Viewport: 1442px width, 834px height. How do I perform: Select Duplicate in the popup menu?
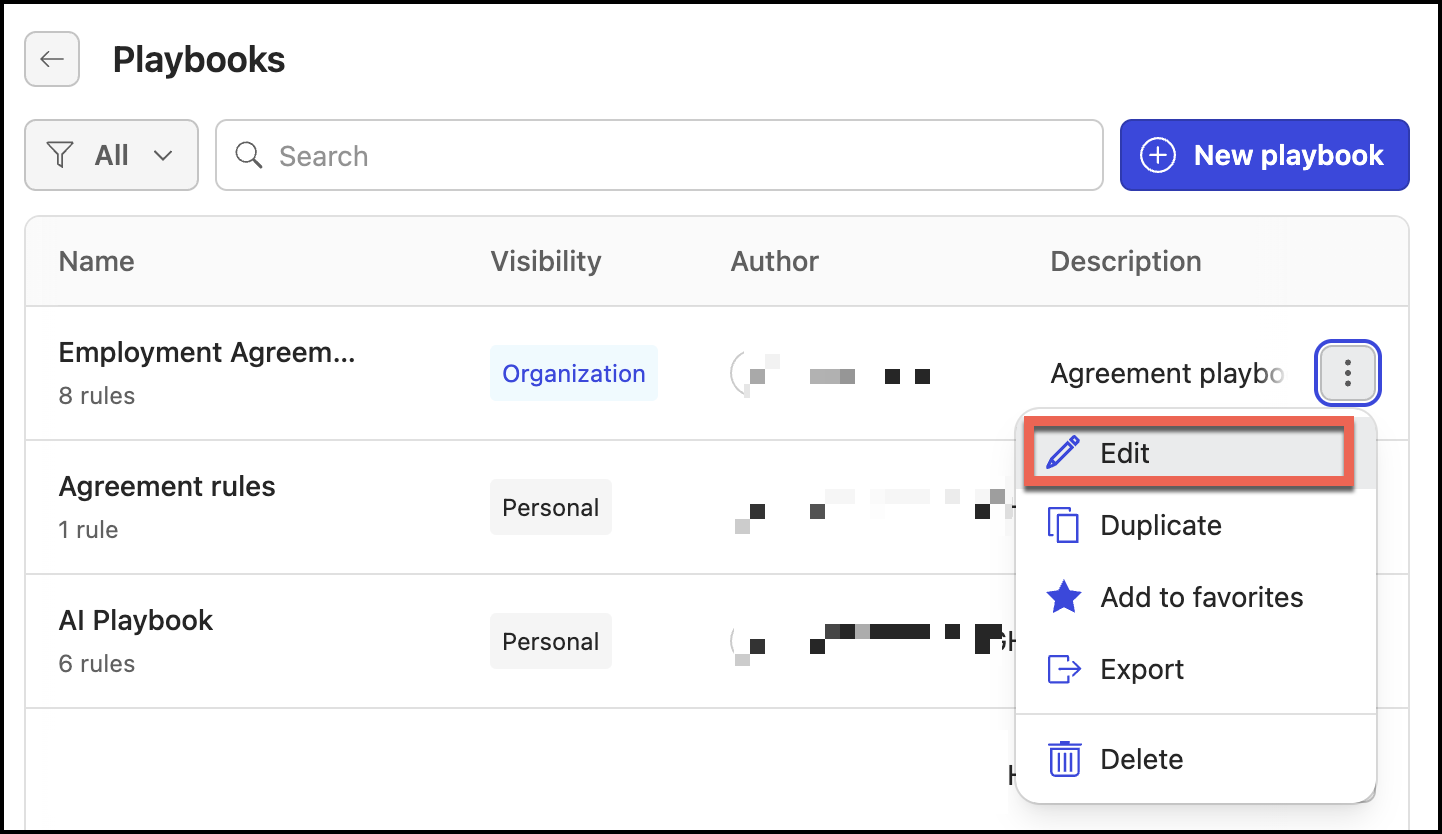(x=1196, y=525)
